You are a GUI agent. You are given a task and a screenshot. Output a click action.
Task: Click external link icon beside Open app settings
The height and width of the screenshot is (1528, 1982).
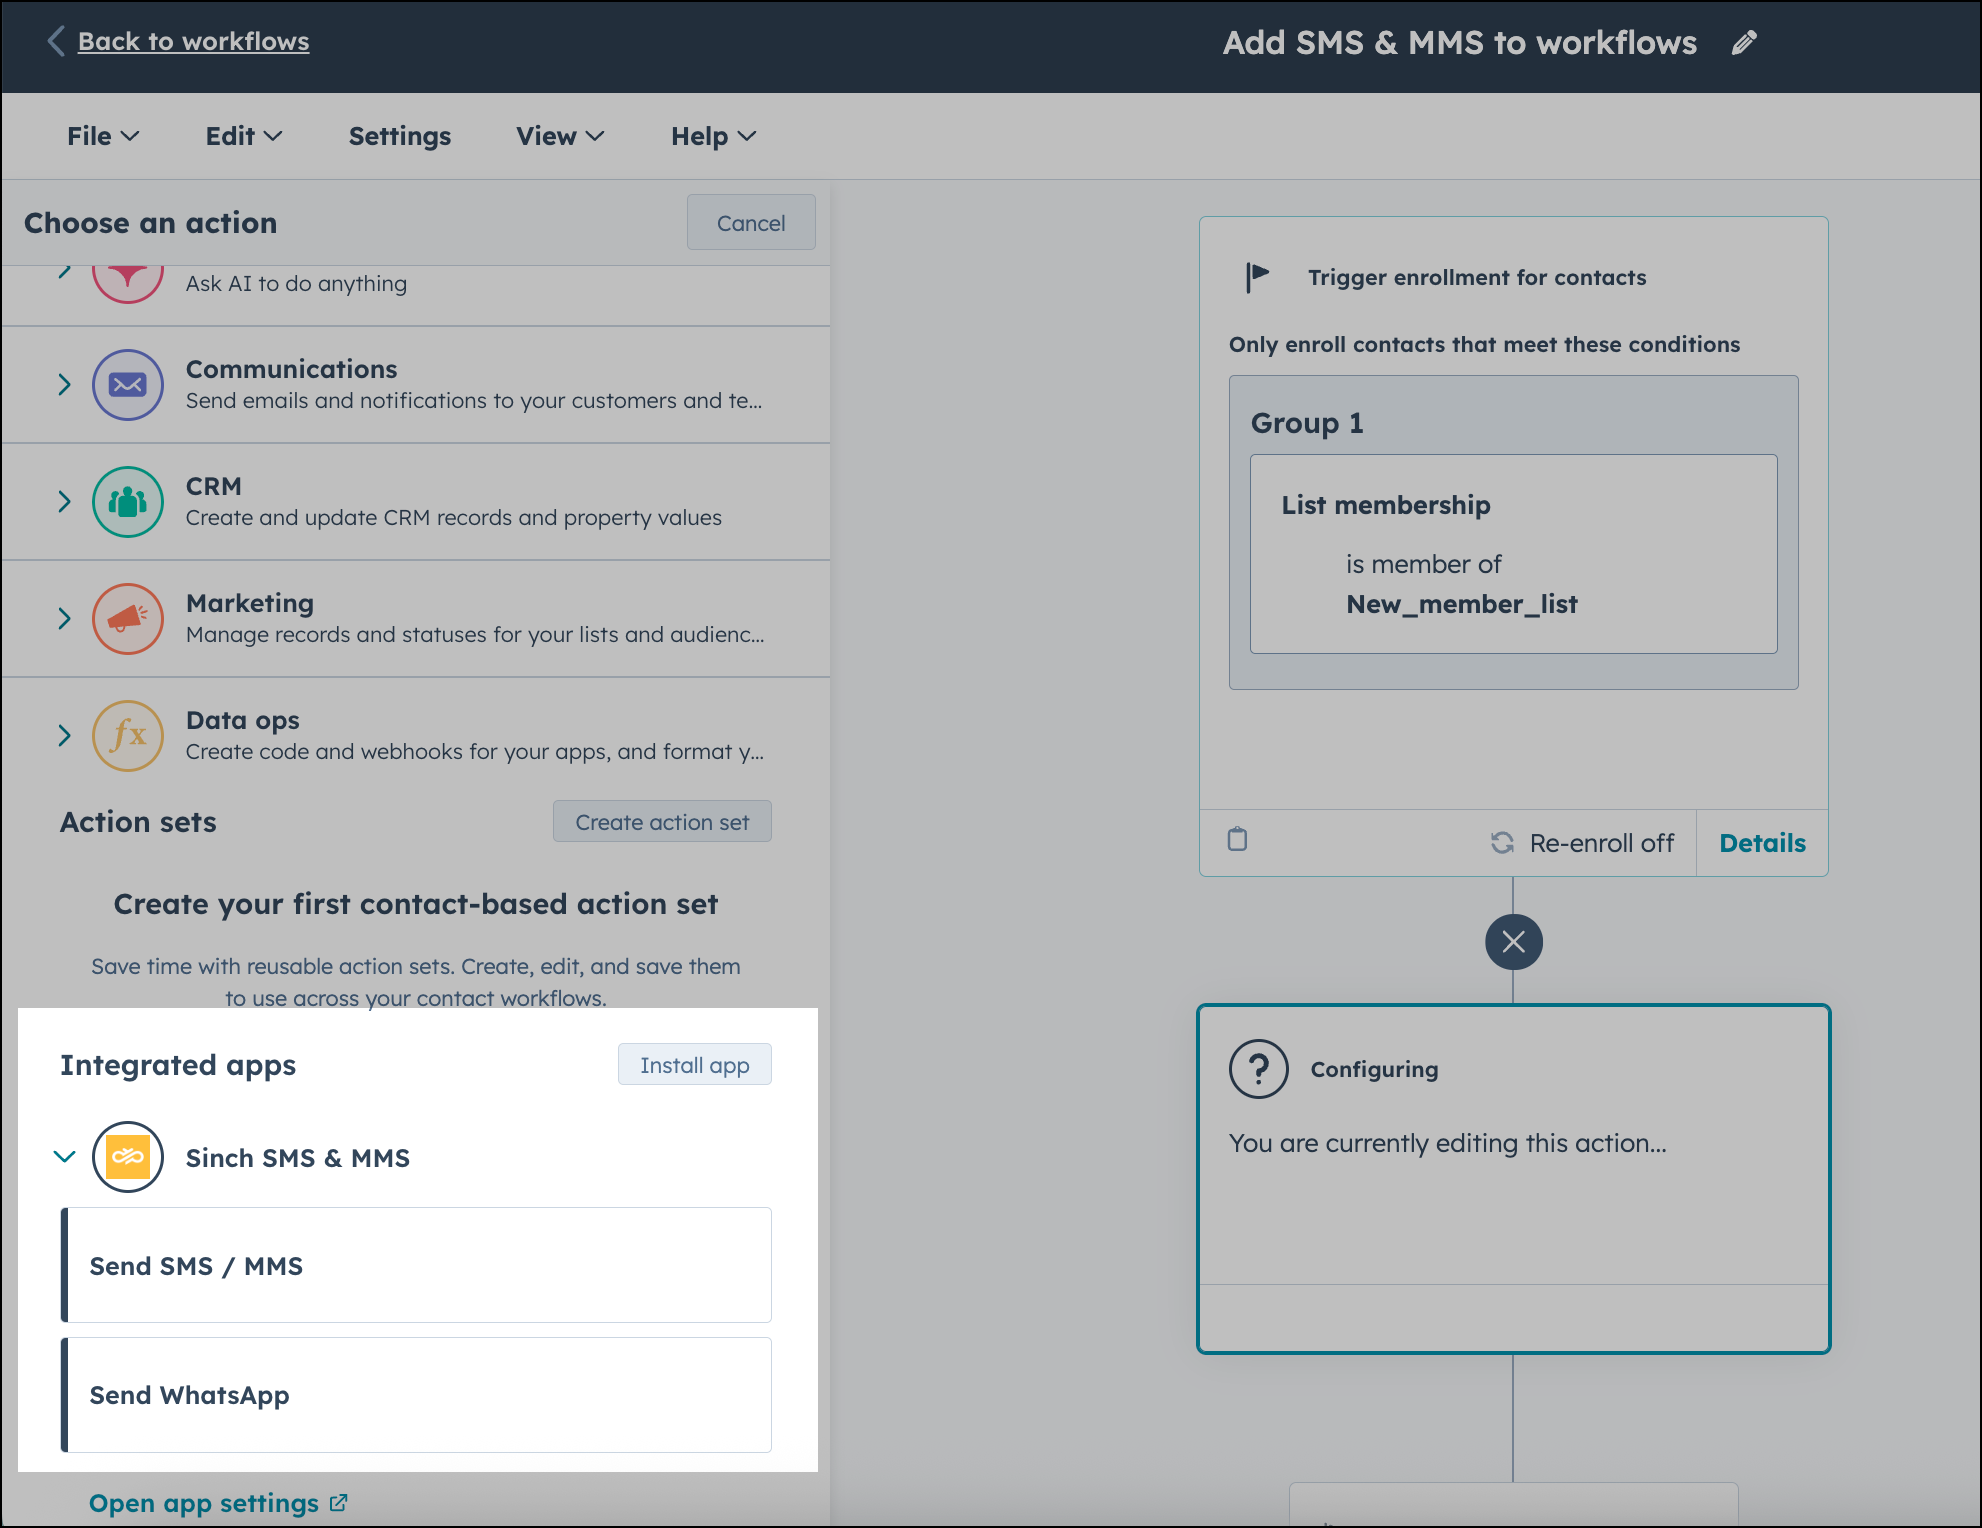339,1502
